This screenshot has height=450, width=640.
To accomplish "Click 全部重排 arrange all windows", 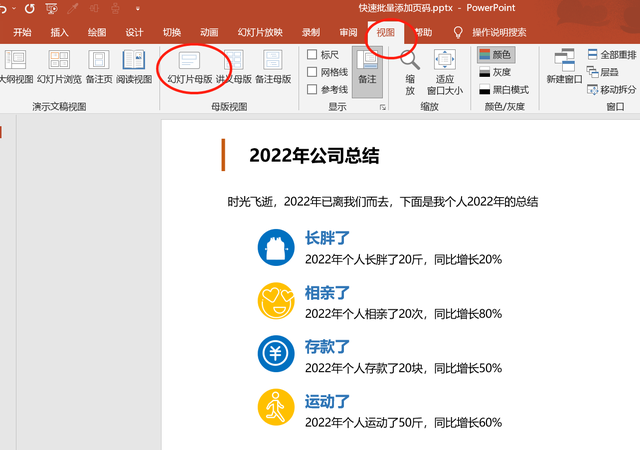I will pyautogui.click(x=611, y=55).
